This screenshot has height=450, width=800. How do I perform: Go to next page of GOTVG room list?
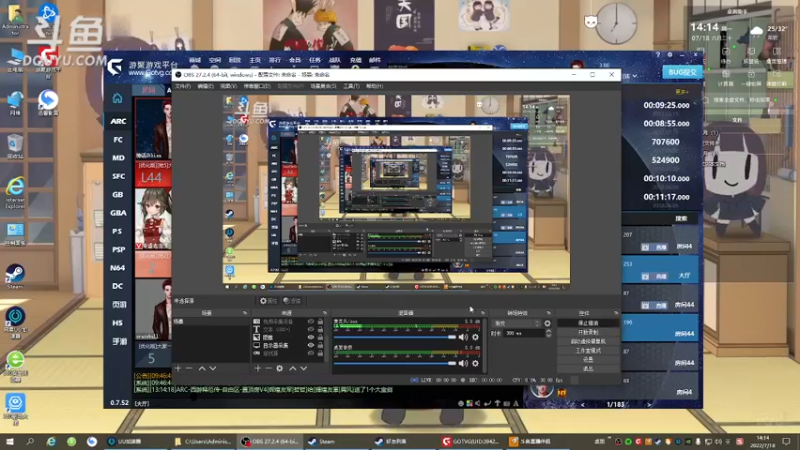[x=649, y=405]
